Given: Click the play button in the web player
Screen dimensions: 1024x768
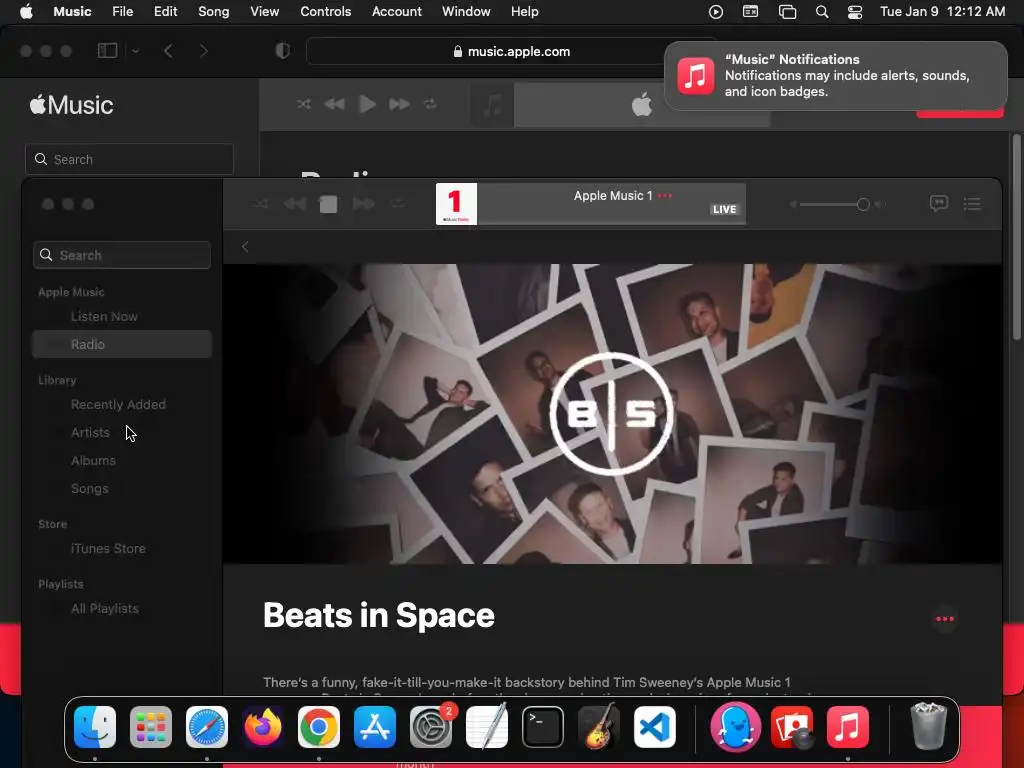Looking at the screenshot, I should tap(367, 104).
